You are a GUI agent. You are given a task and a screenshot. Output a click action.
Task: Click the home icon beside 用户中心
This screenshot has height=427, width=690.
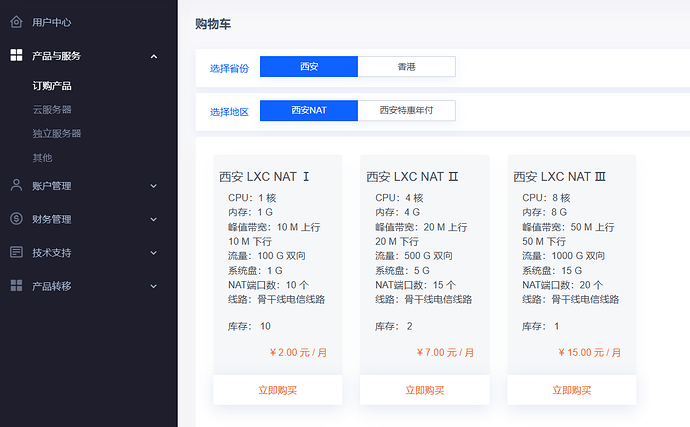[16, 22]
